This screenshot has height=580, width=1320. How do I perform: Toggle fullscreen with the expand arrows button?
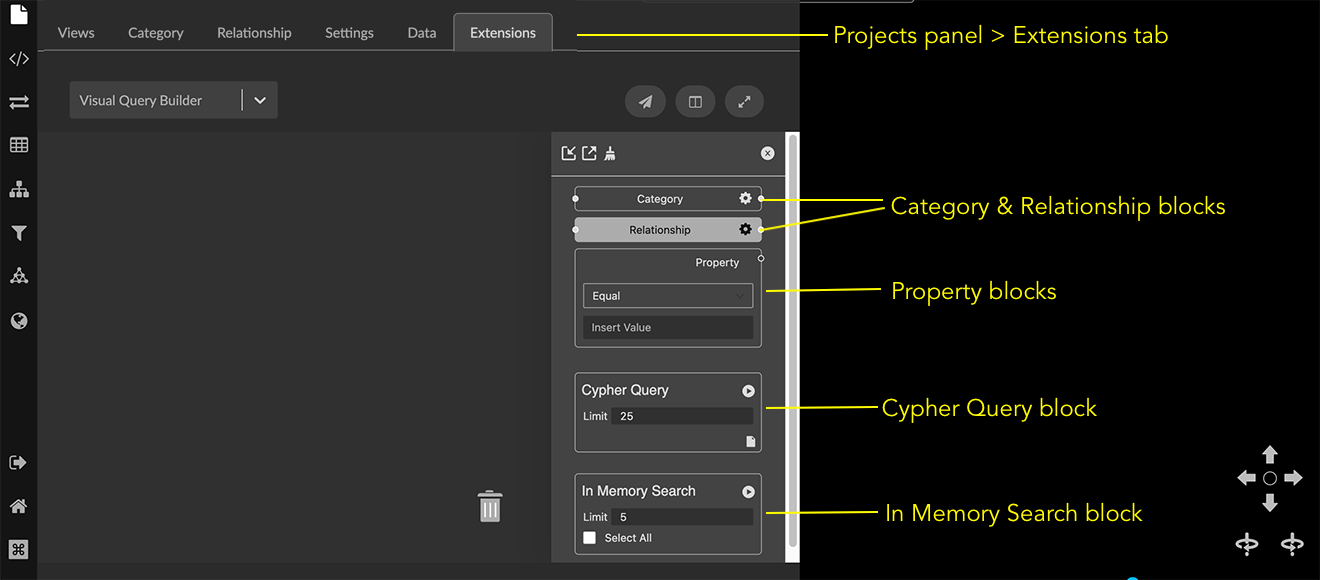point(744,101)
